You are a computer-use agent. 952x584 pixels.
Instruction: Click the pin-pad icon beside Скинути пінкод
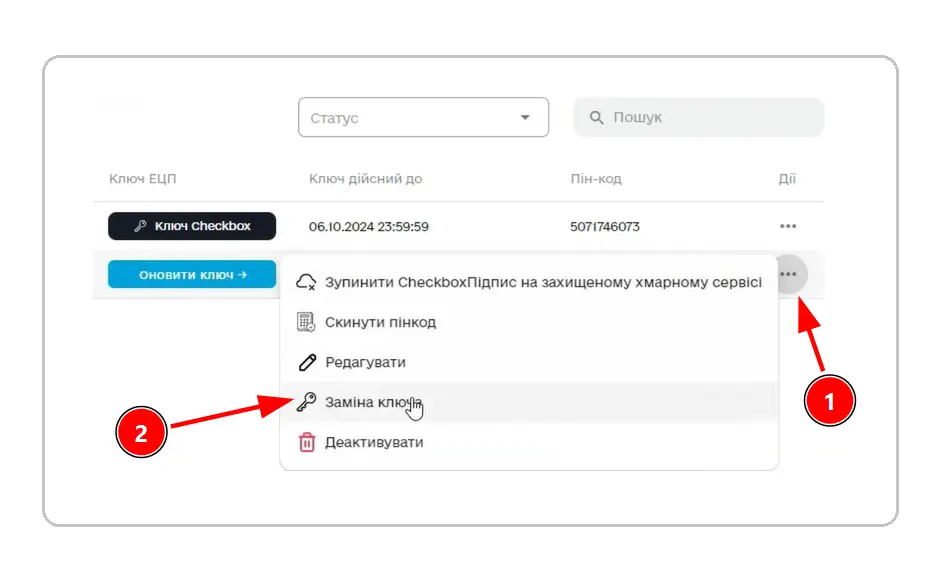(x=307, y=322)
